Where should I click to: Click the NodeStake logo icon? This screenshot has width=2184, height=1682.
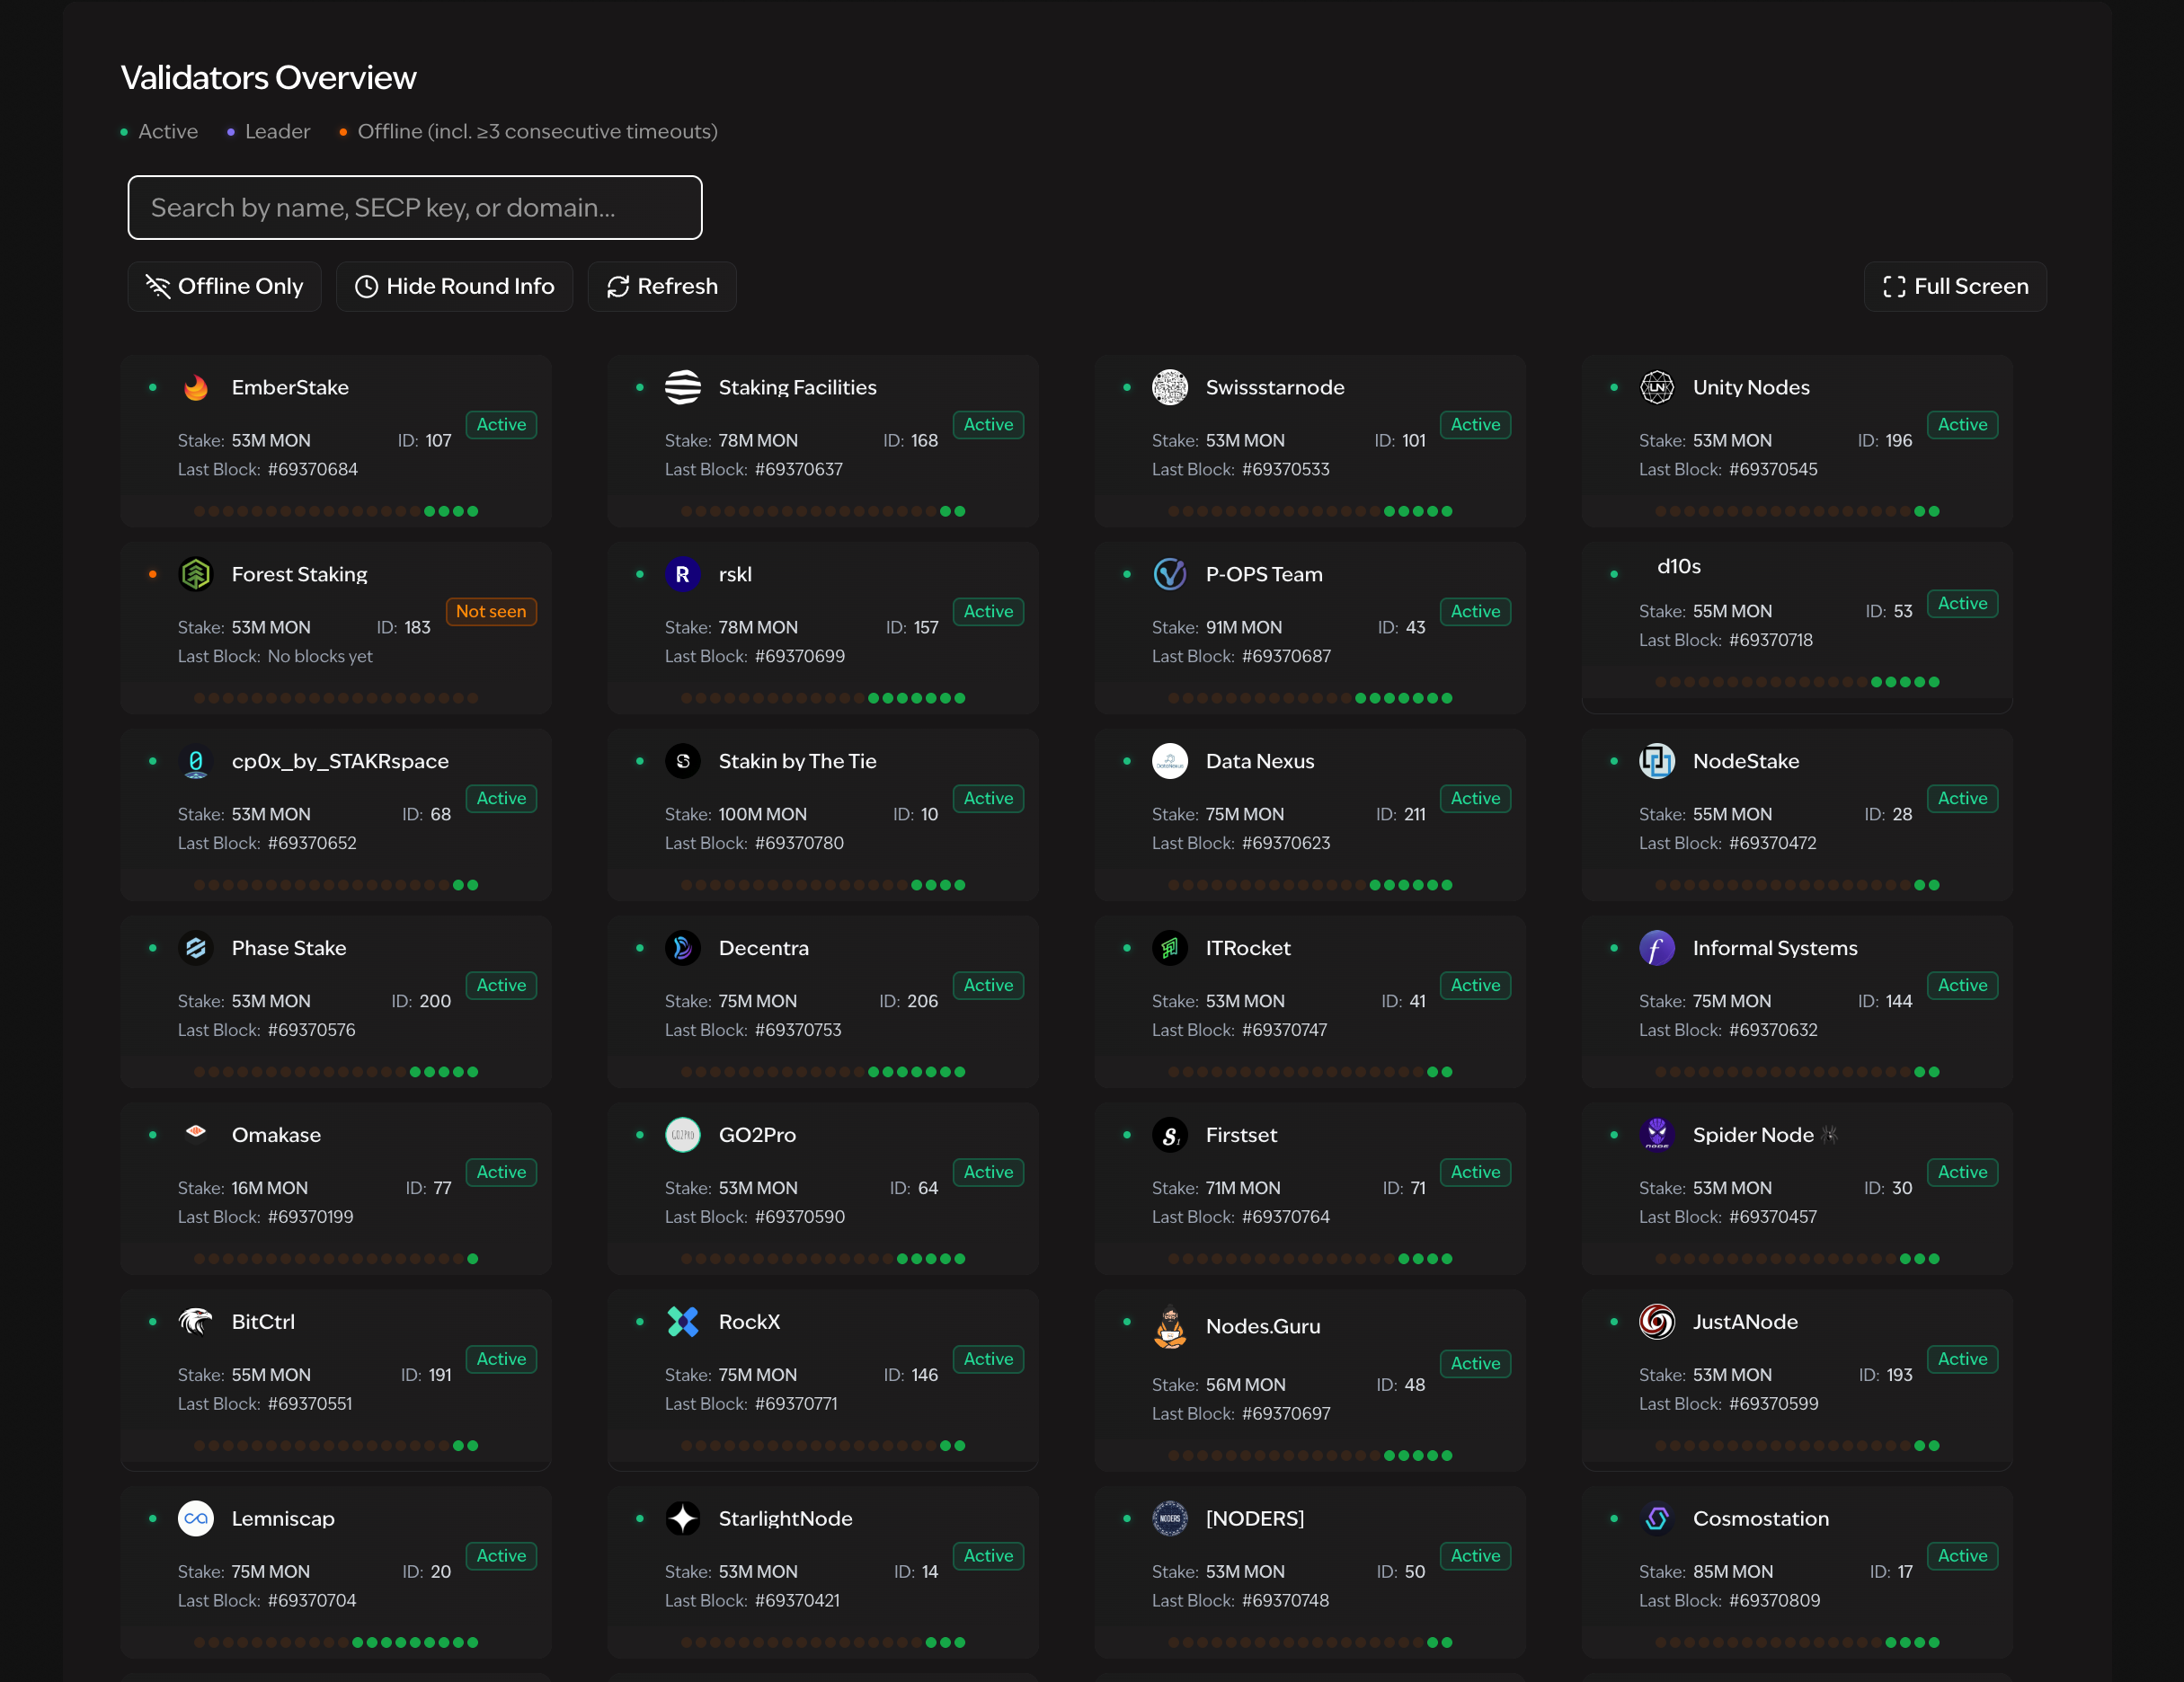(1657, 761)
